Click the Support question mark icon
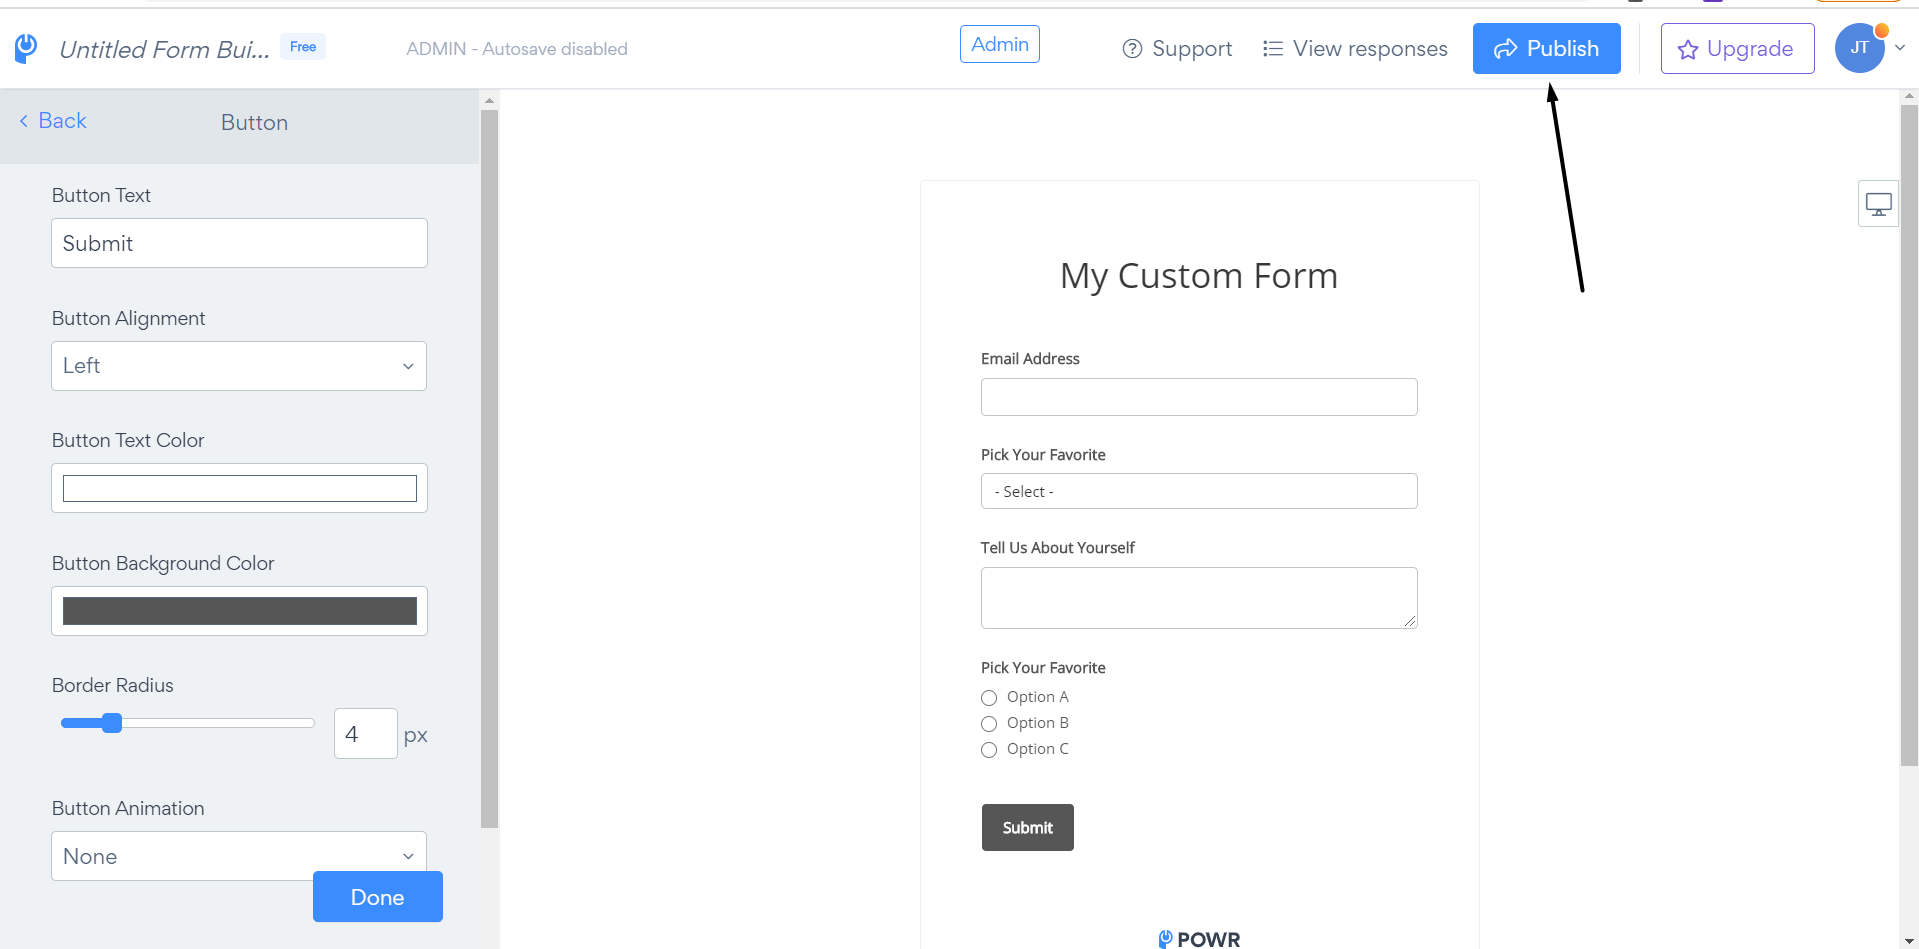The width and height of the screenshot is (1919, 949). (x=1132, y=49)
